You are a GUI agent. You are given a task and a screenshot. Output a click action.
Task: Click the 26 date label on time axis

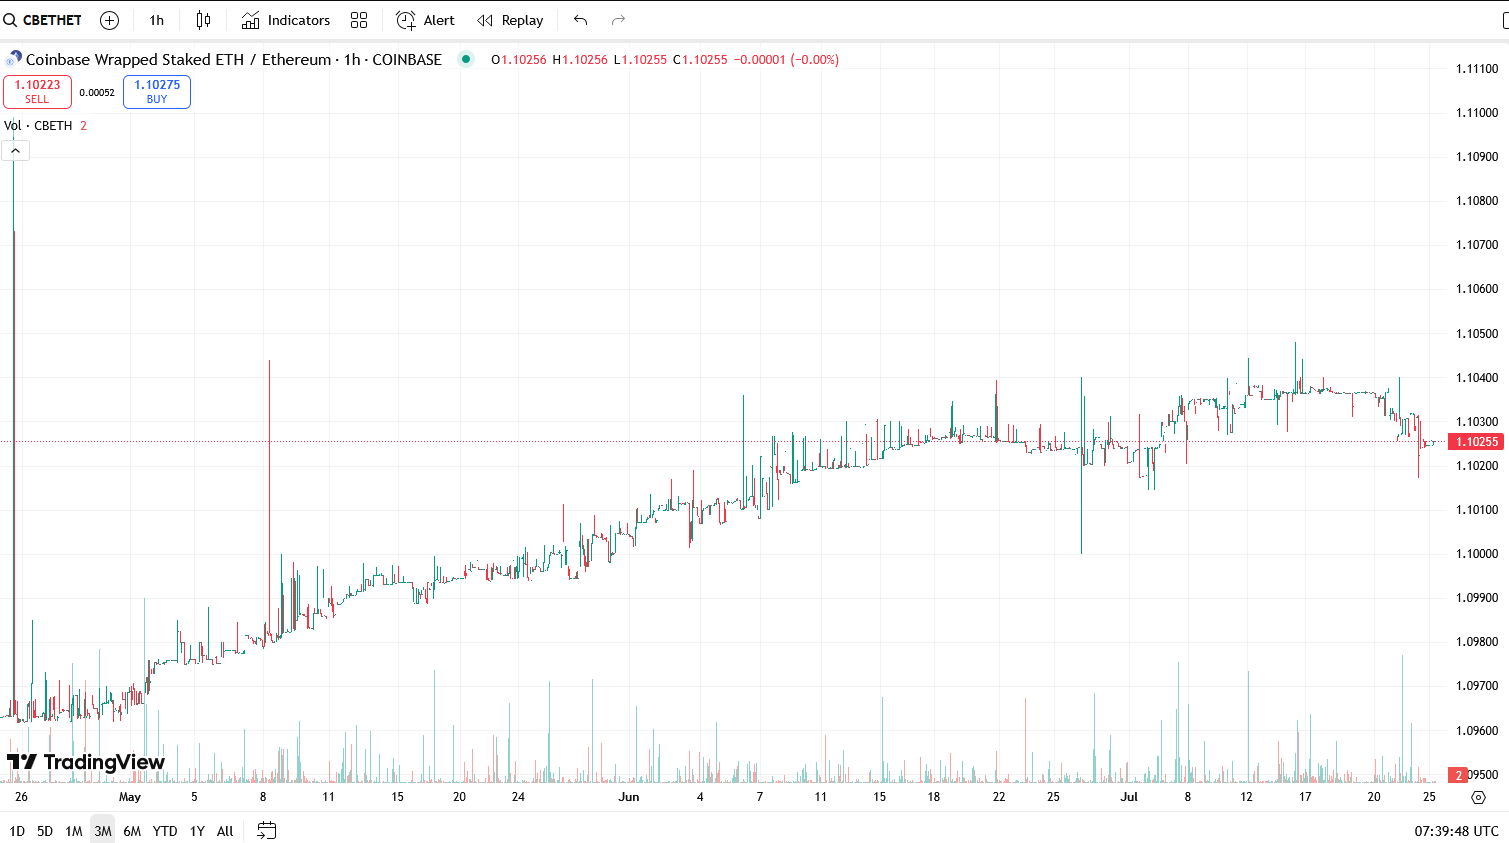(x=22, y=797)
